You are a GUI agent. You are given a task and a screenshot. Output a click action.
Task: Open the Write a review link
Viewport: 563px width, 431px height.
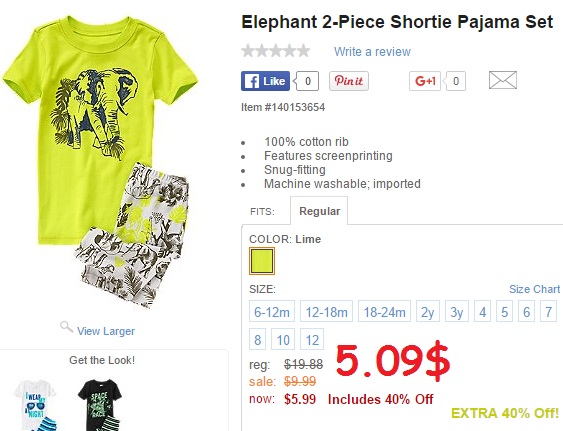coord(372,52)
